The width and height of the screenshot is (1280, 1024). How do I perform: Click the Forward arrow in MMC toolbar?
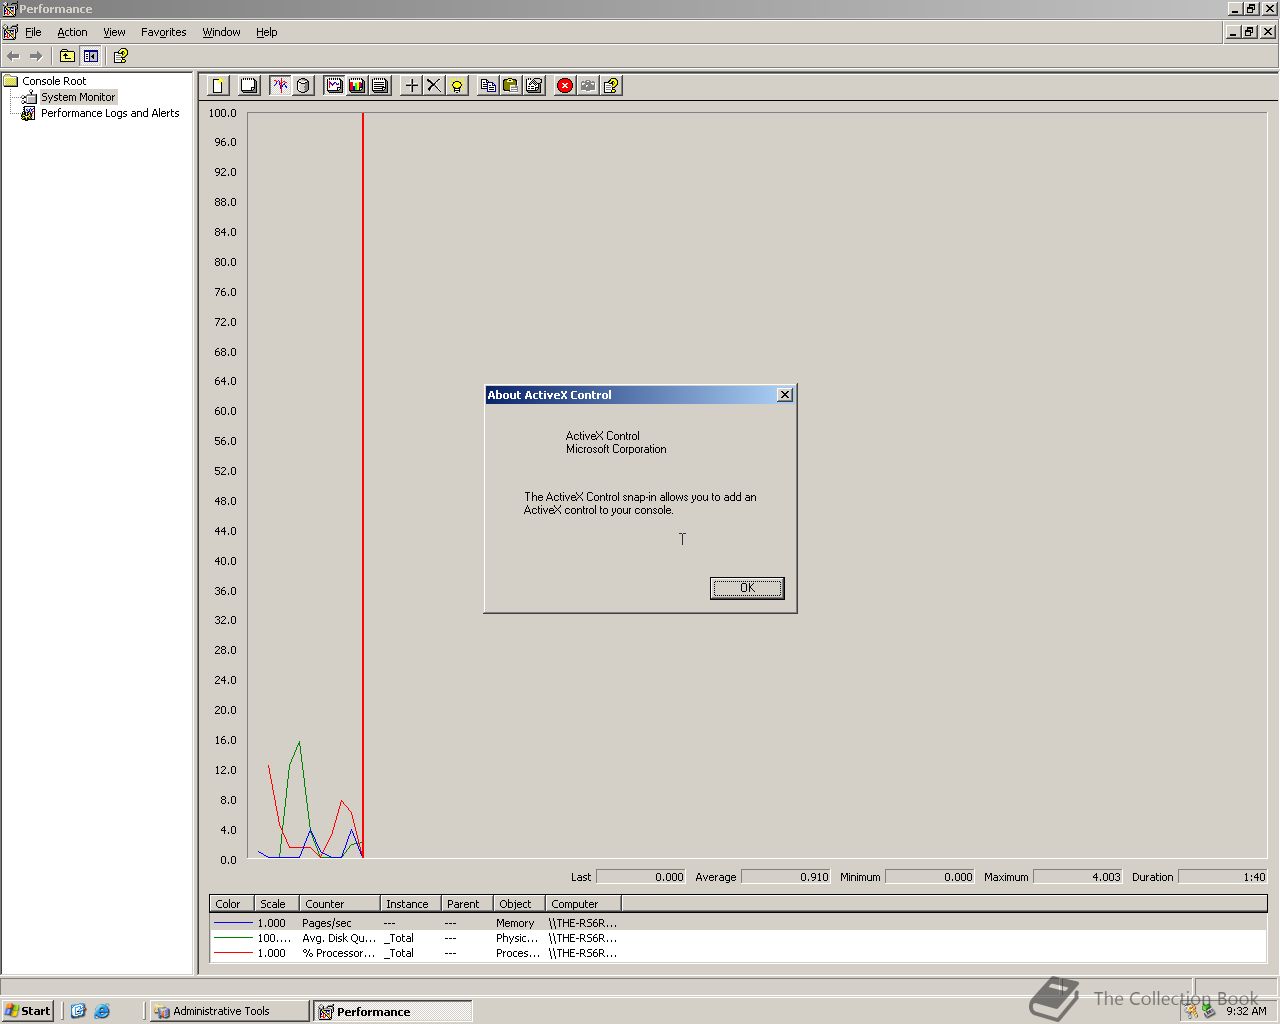click(x=36, y=56)
